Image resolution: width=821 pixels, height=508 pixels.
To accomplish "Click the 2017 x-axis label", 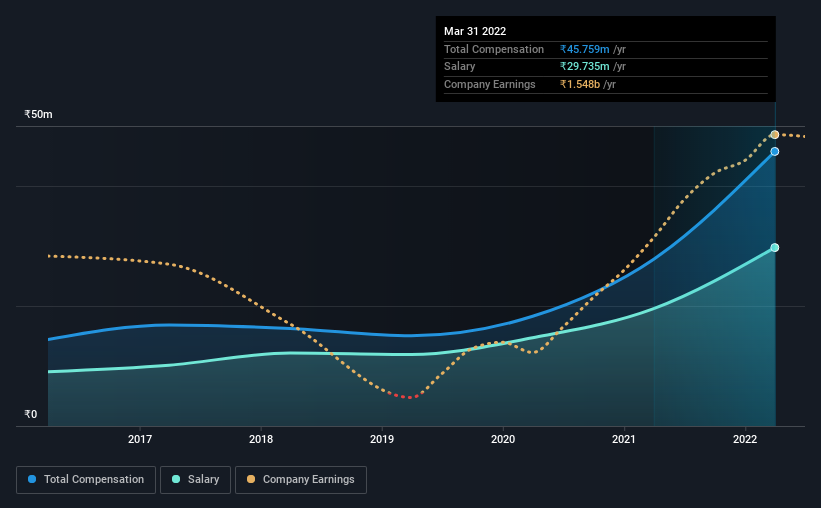I will pyautogui.click(x=140, y=439).
